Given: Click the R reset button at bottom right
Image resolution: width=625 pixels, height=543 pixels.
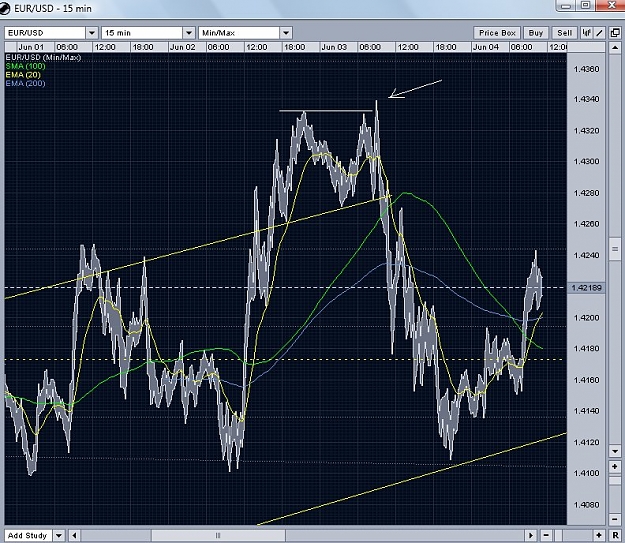Looking at the screenshot, I should coord(615,535).
